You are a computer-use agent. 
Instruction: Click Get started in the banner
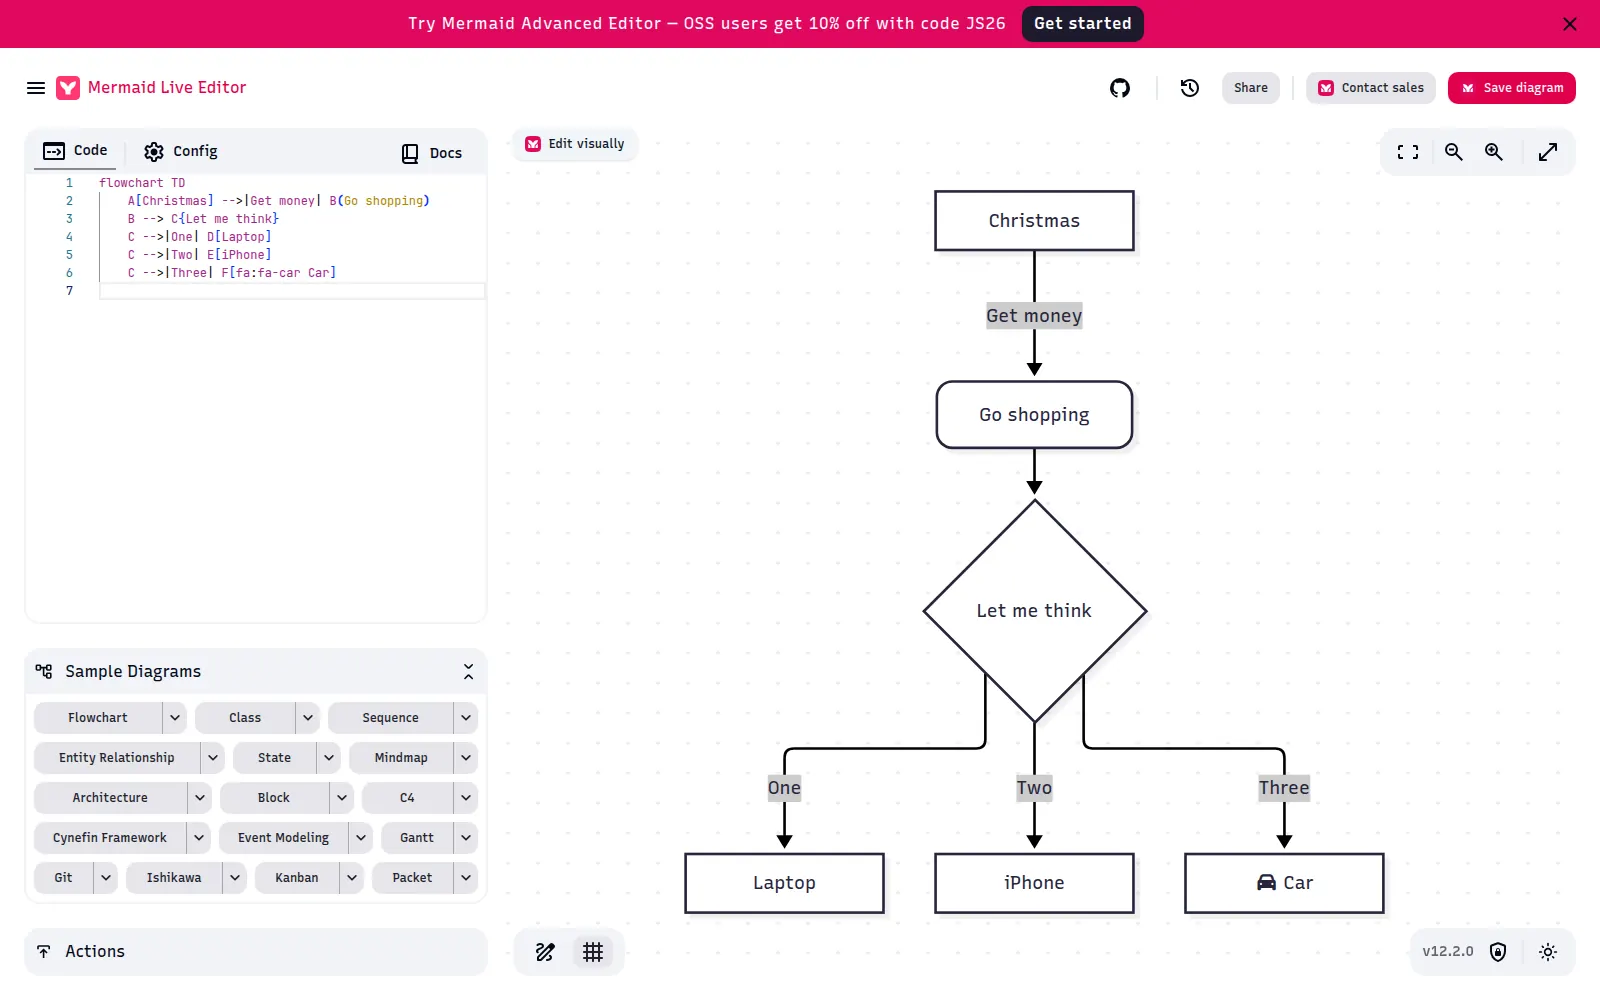1083,24
